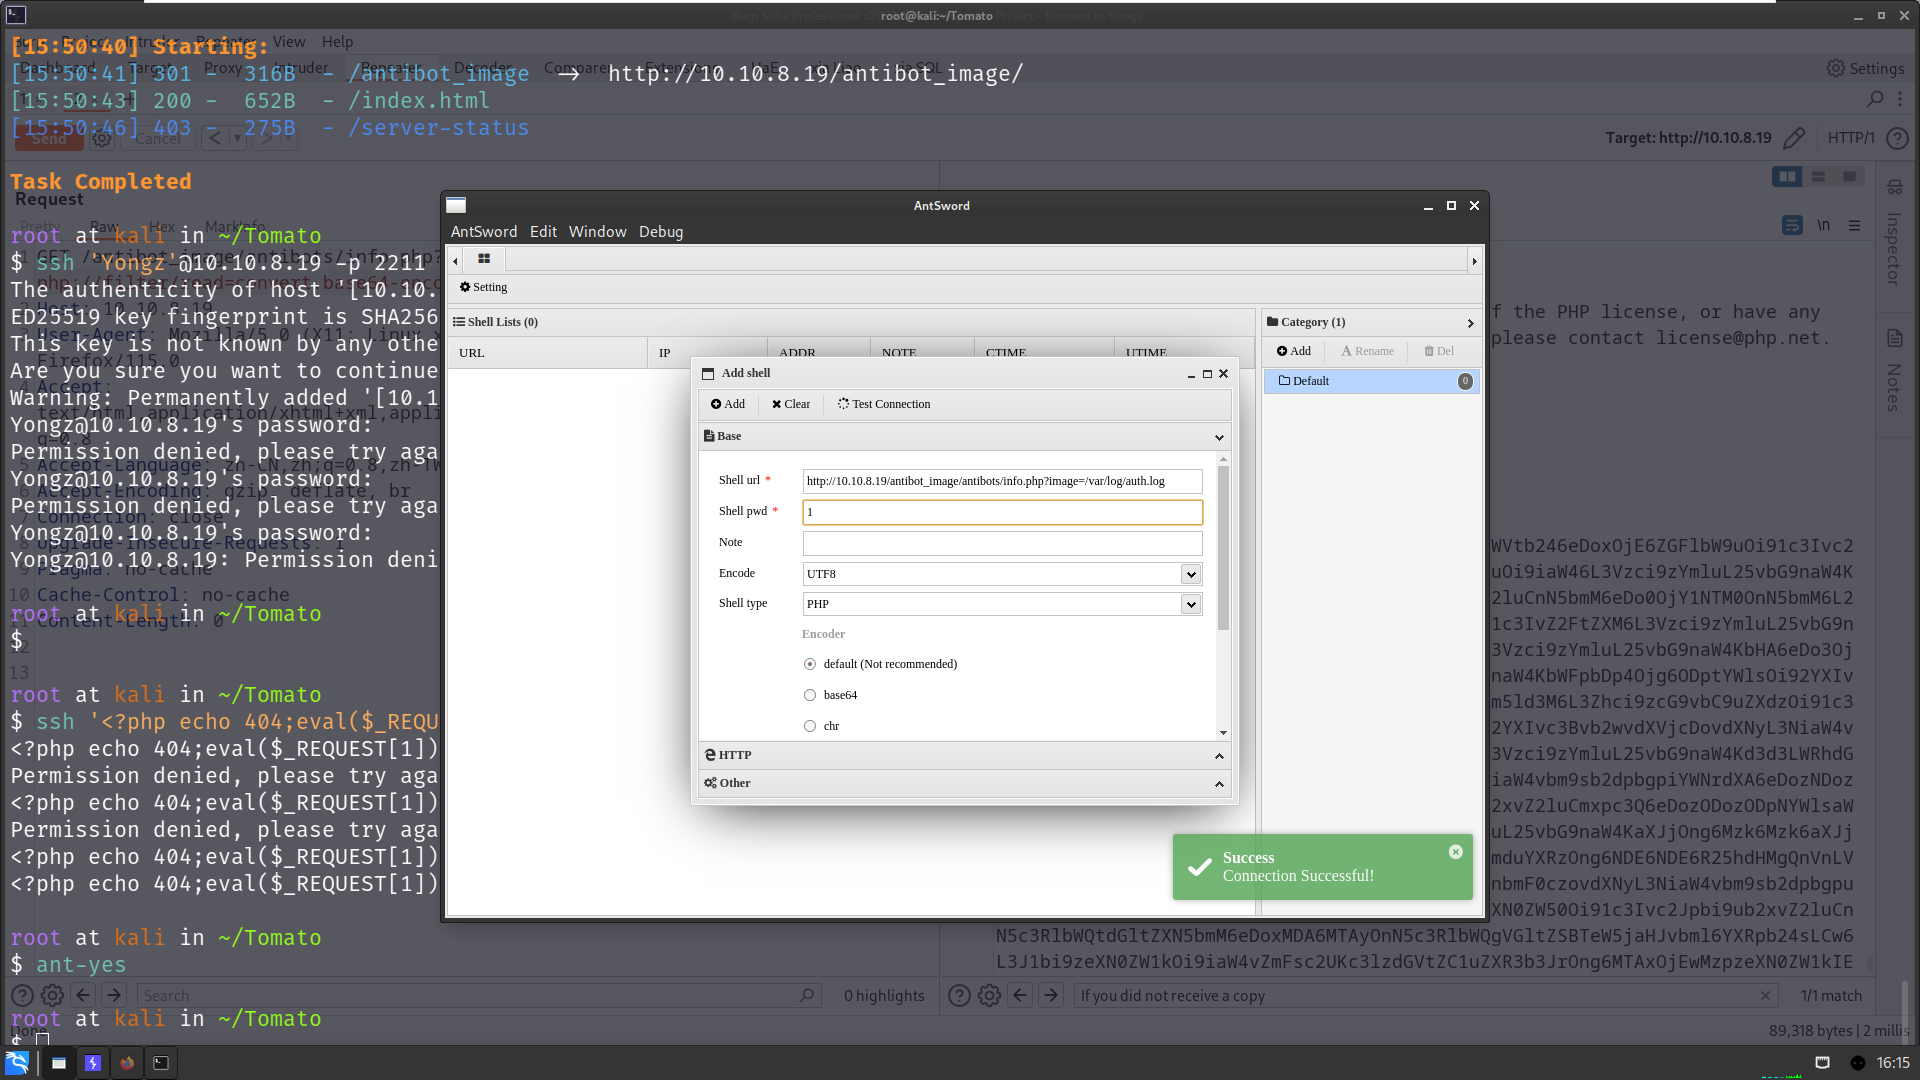
Task: Toggle non-printable \n characters in Burp
Action: point(1823,225)
